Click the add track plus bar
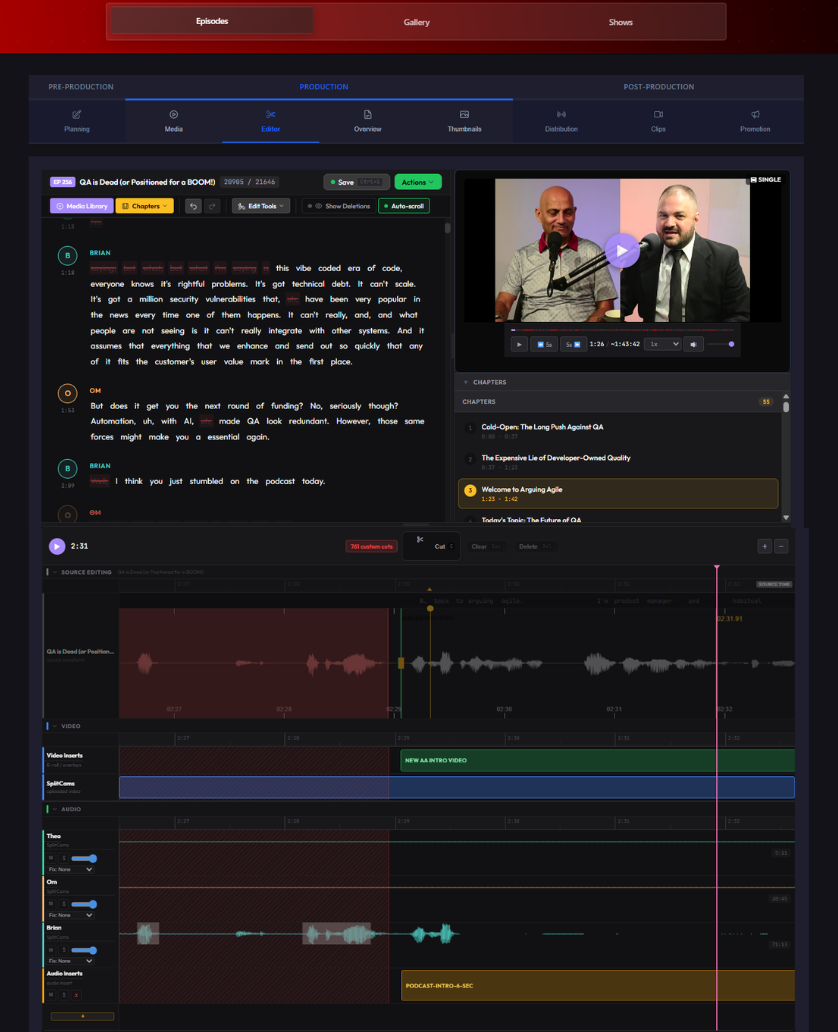The width and height of the screenshot is (838, 1032). click(x=82, y=1016)
